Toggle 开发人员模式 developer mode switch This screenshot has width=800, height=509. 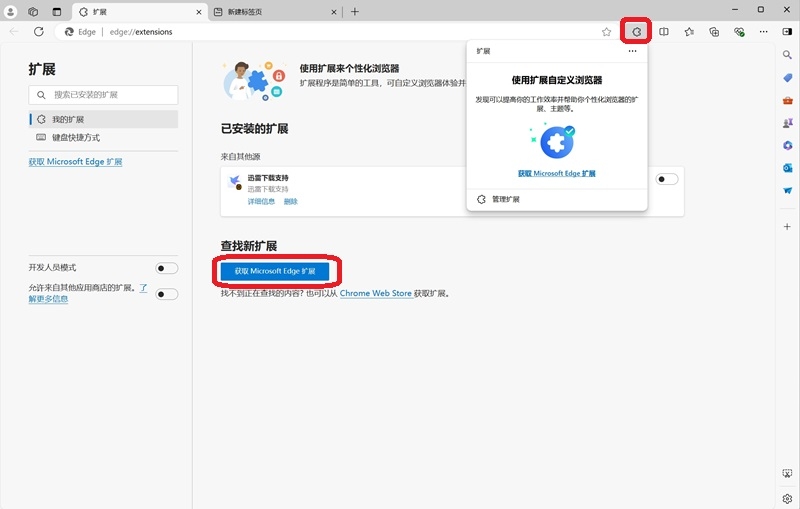click(166, 268)
